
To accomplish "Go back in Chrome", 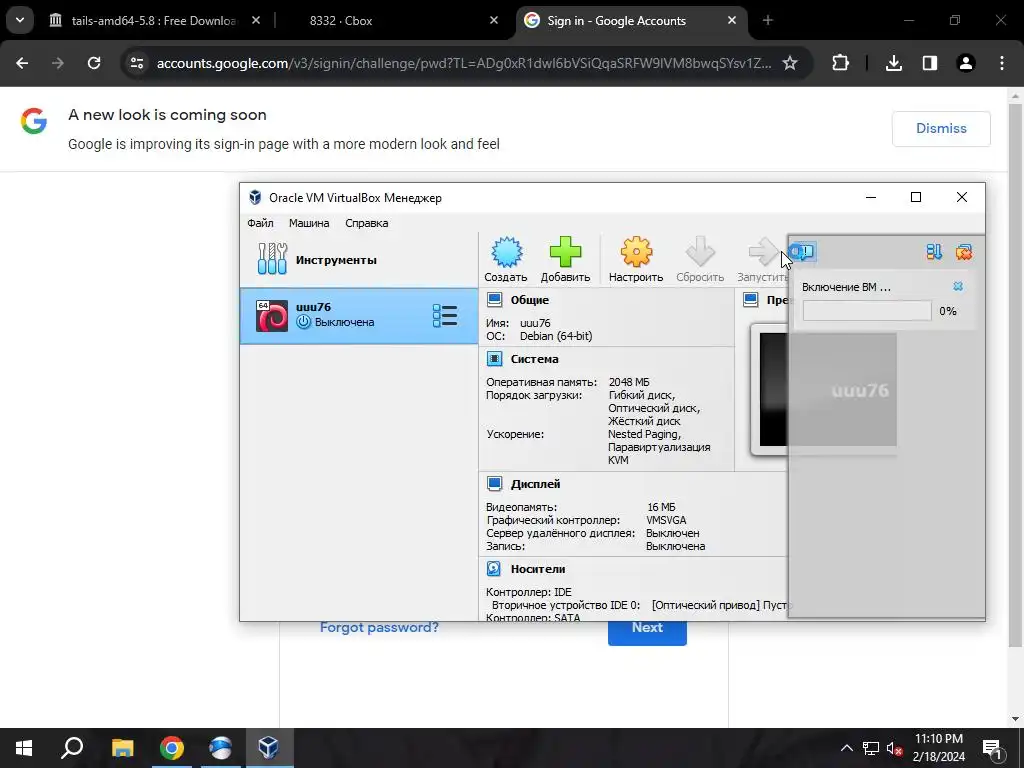I will pyautogui.click(x=22, y=63).
